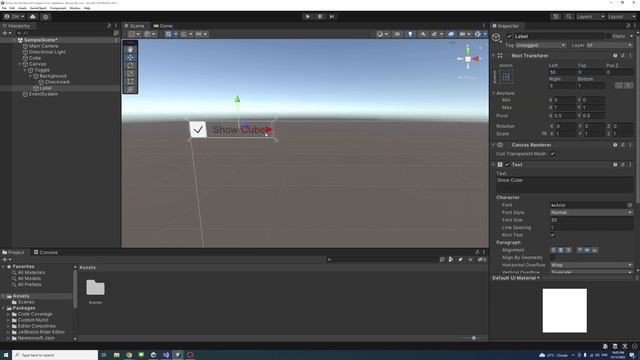Collapse the Anchors foldout
This screenshot has height=360, width=640.
(x=494, y=93)
